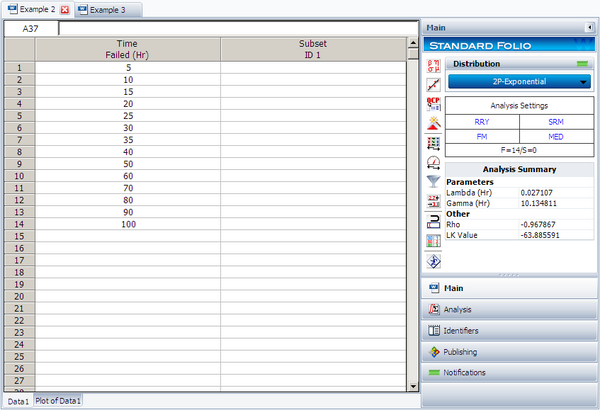Click the funnel filter icon

pos(433,181)
